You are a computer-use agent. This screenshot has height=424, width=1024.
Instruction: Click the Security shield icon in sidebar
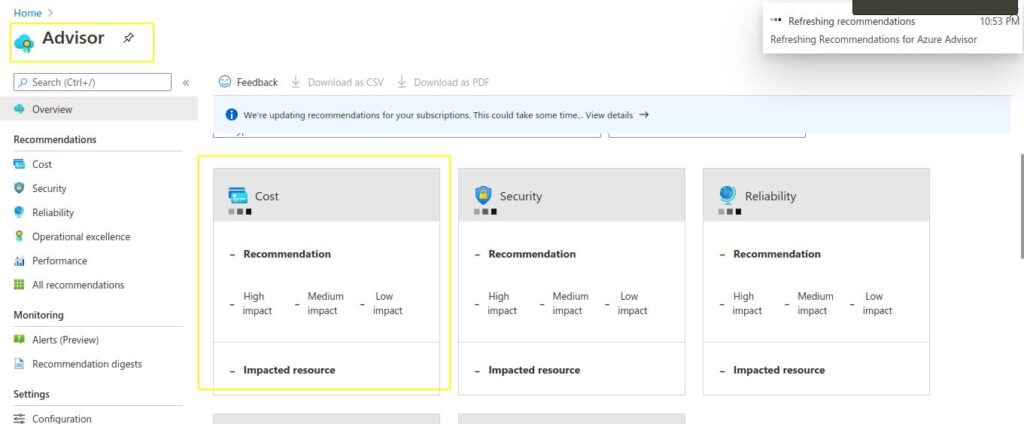click(x=19, y=188)
